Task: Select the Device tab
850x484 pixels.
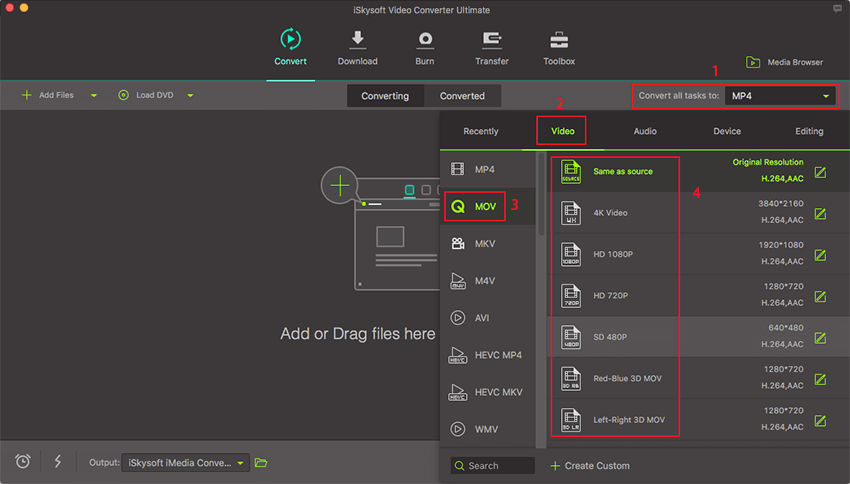Action: tap(727, 131)
